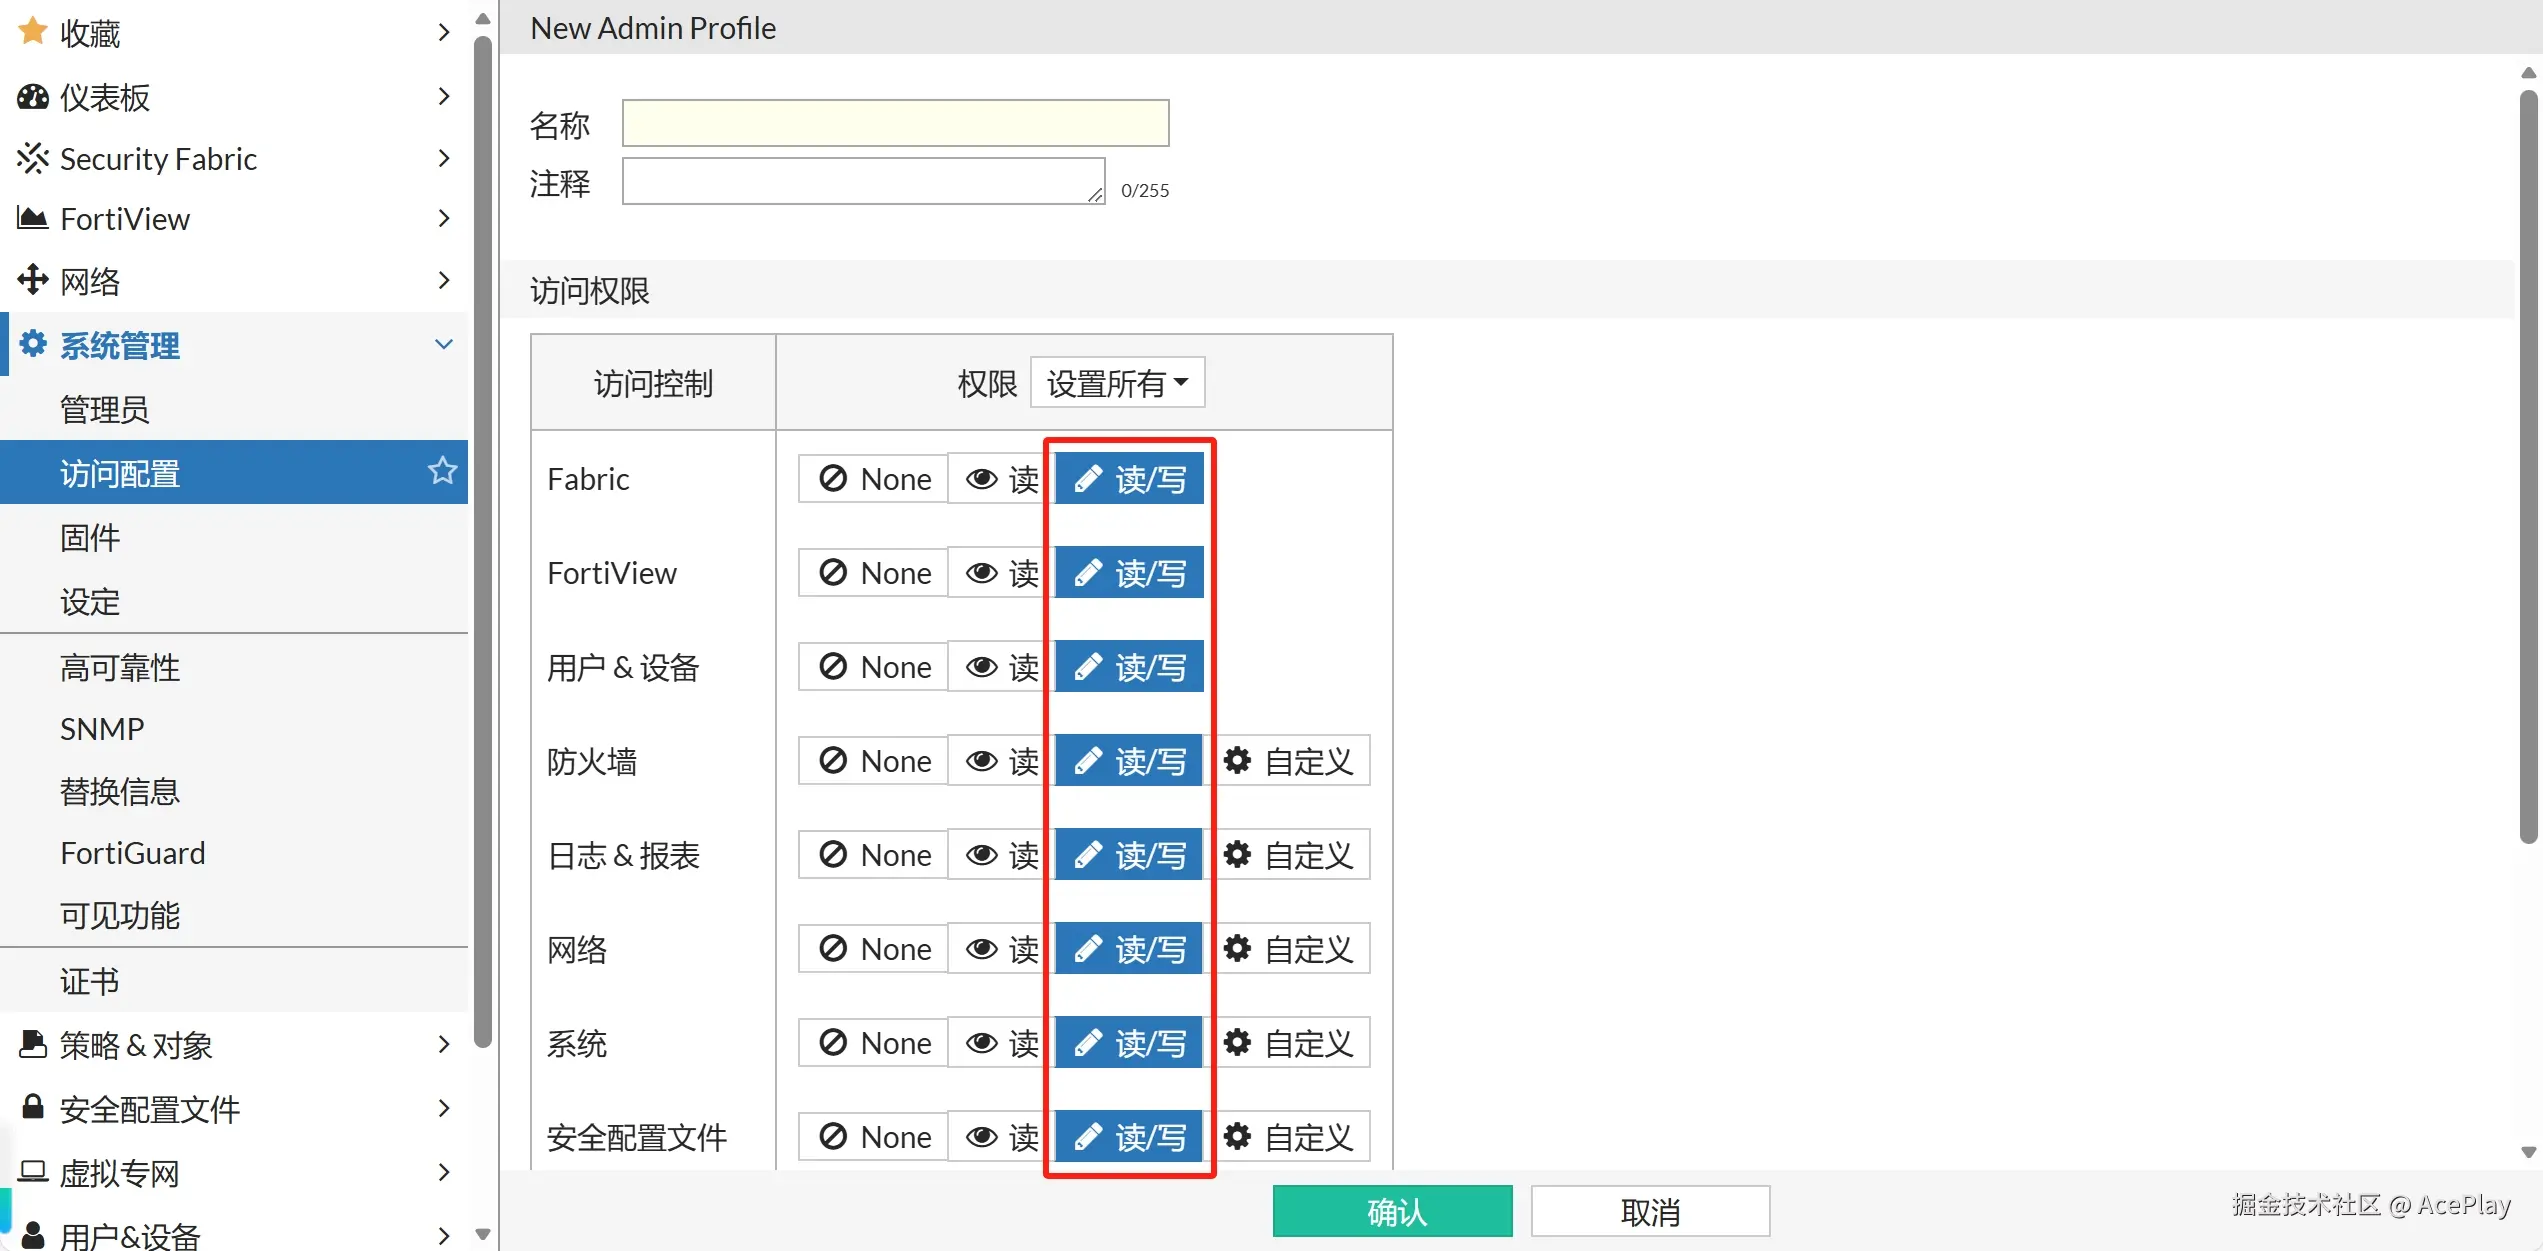This screenshot has width=2543, height=1251.
Task: Click into the 名称 name field
Action: (895, 123)
